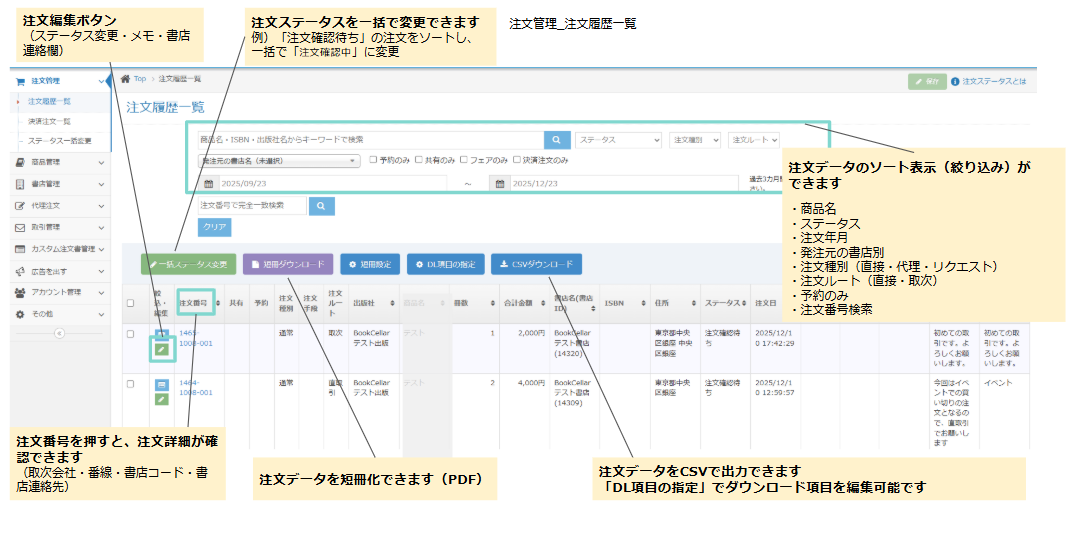Click the info icon beside 注文ステータスとは
The height and width of the screenshot is (551, 1072).
[x=955, y=81]
